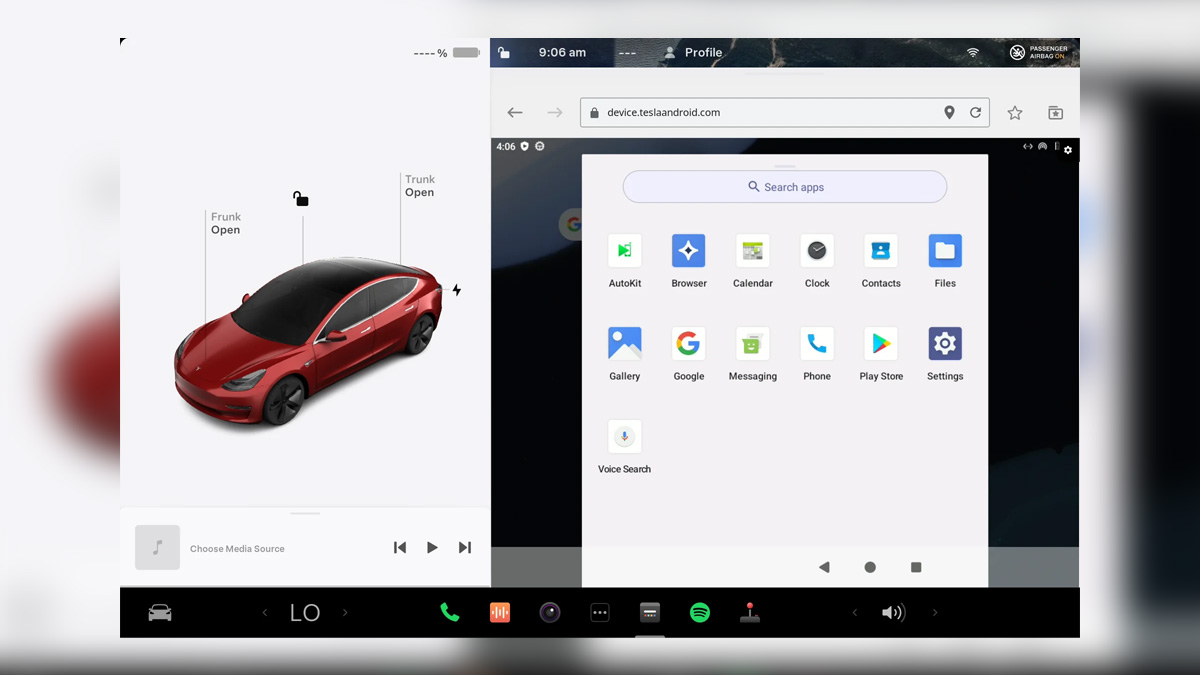Click the volume speaker icon
Image resolution: width=1200 pixels, height=675 pixels.
(x=893, y=613)
